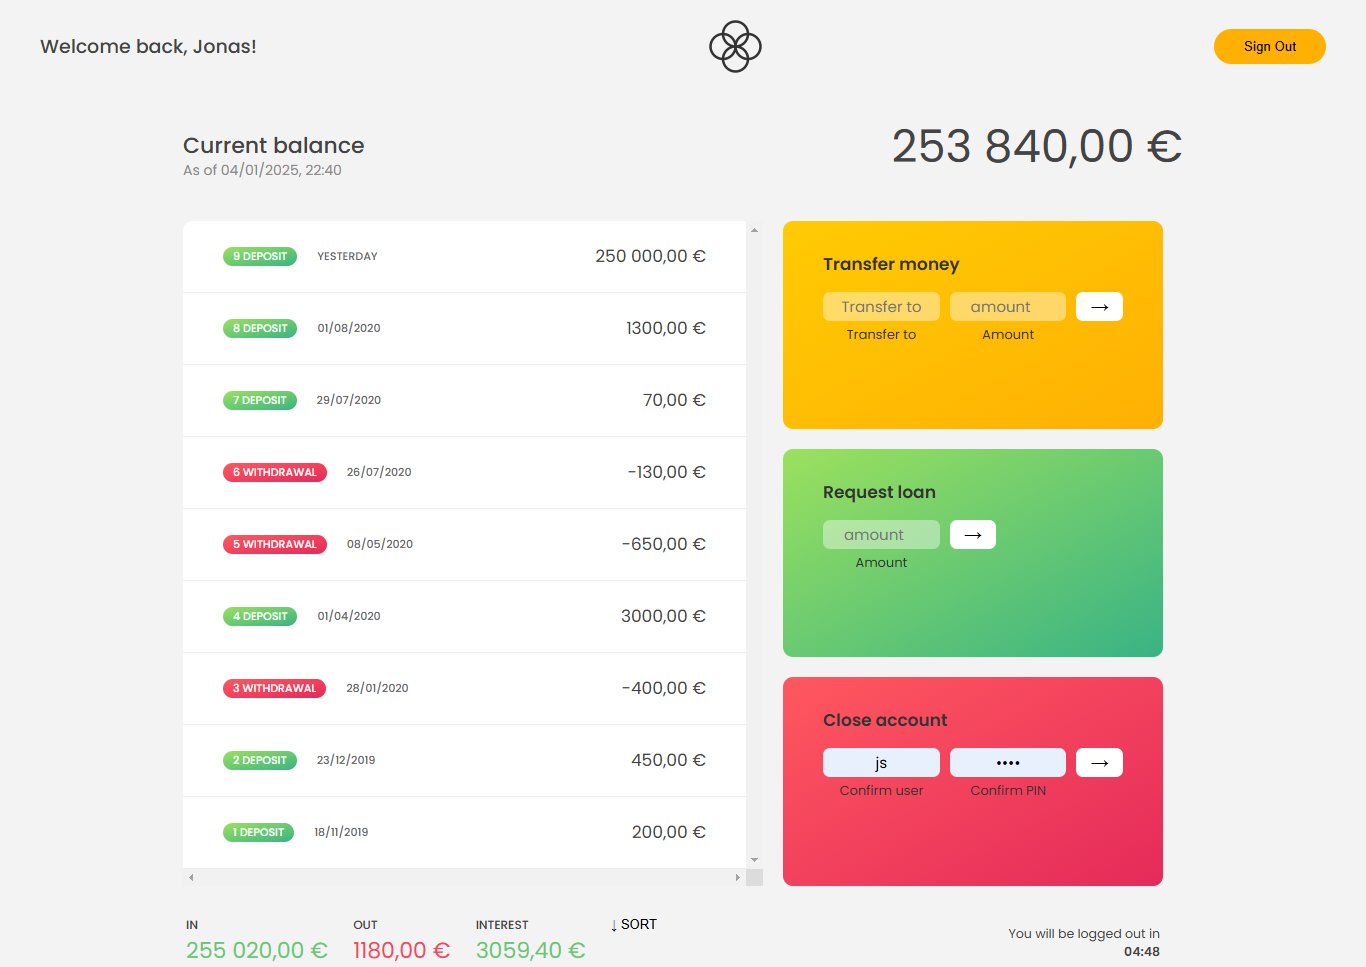Click the movements list scroll-up arrow
Image resolution: width=1366 pixels, height=967 pixels.
pos(754,230)
